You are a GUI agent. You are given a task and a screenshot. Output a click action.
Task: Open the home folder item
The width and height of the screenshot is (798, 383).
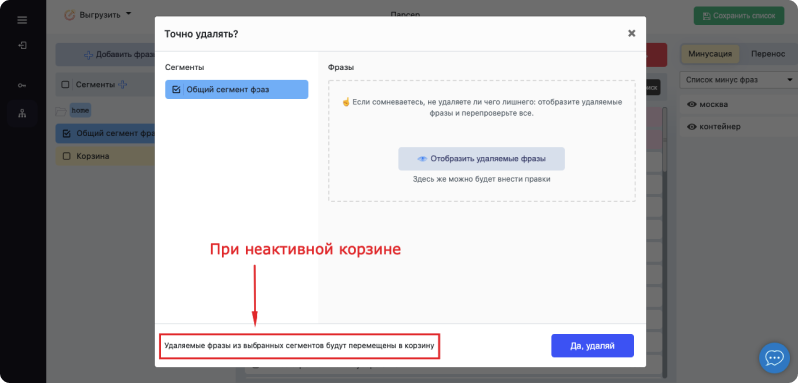(x=80, y=110)
